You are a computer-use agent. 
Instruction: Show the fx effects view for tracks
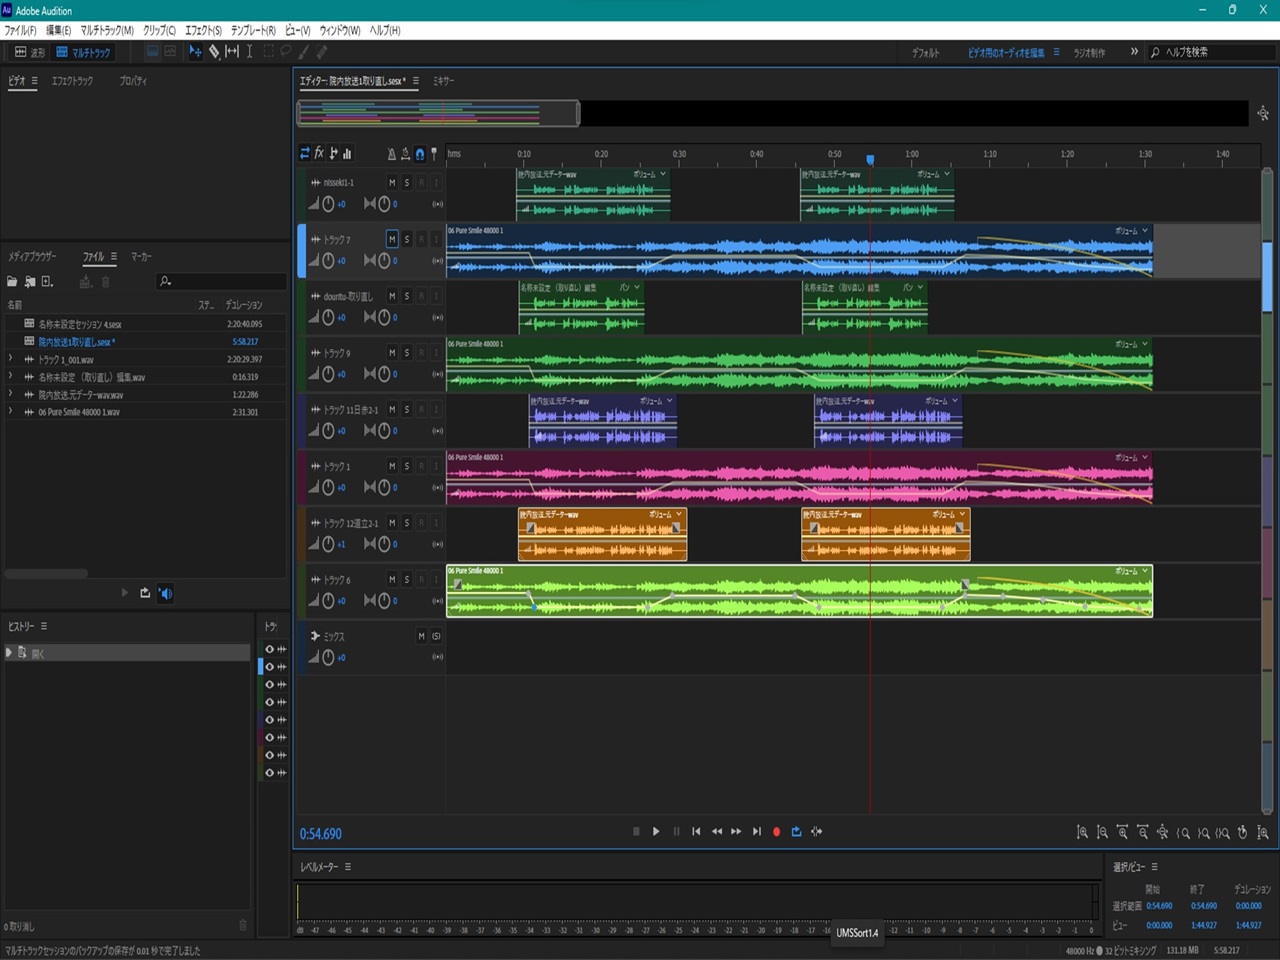pos(319,153)
